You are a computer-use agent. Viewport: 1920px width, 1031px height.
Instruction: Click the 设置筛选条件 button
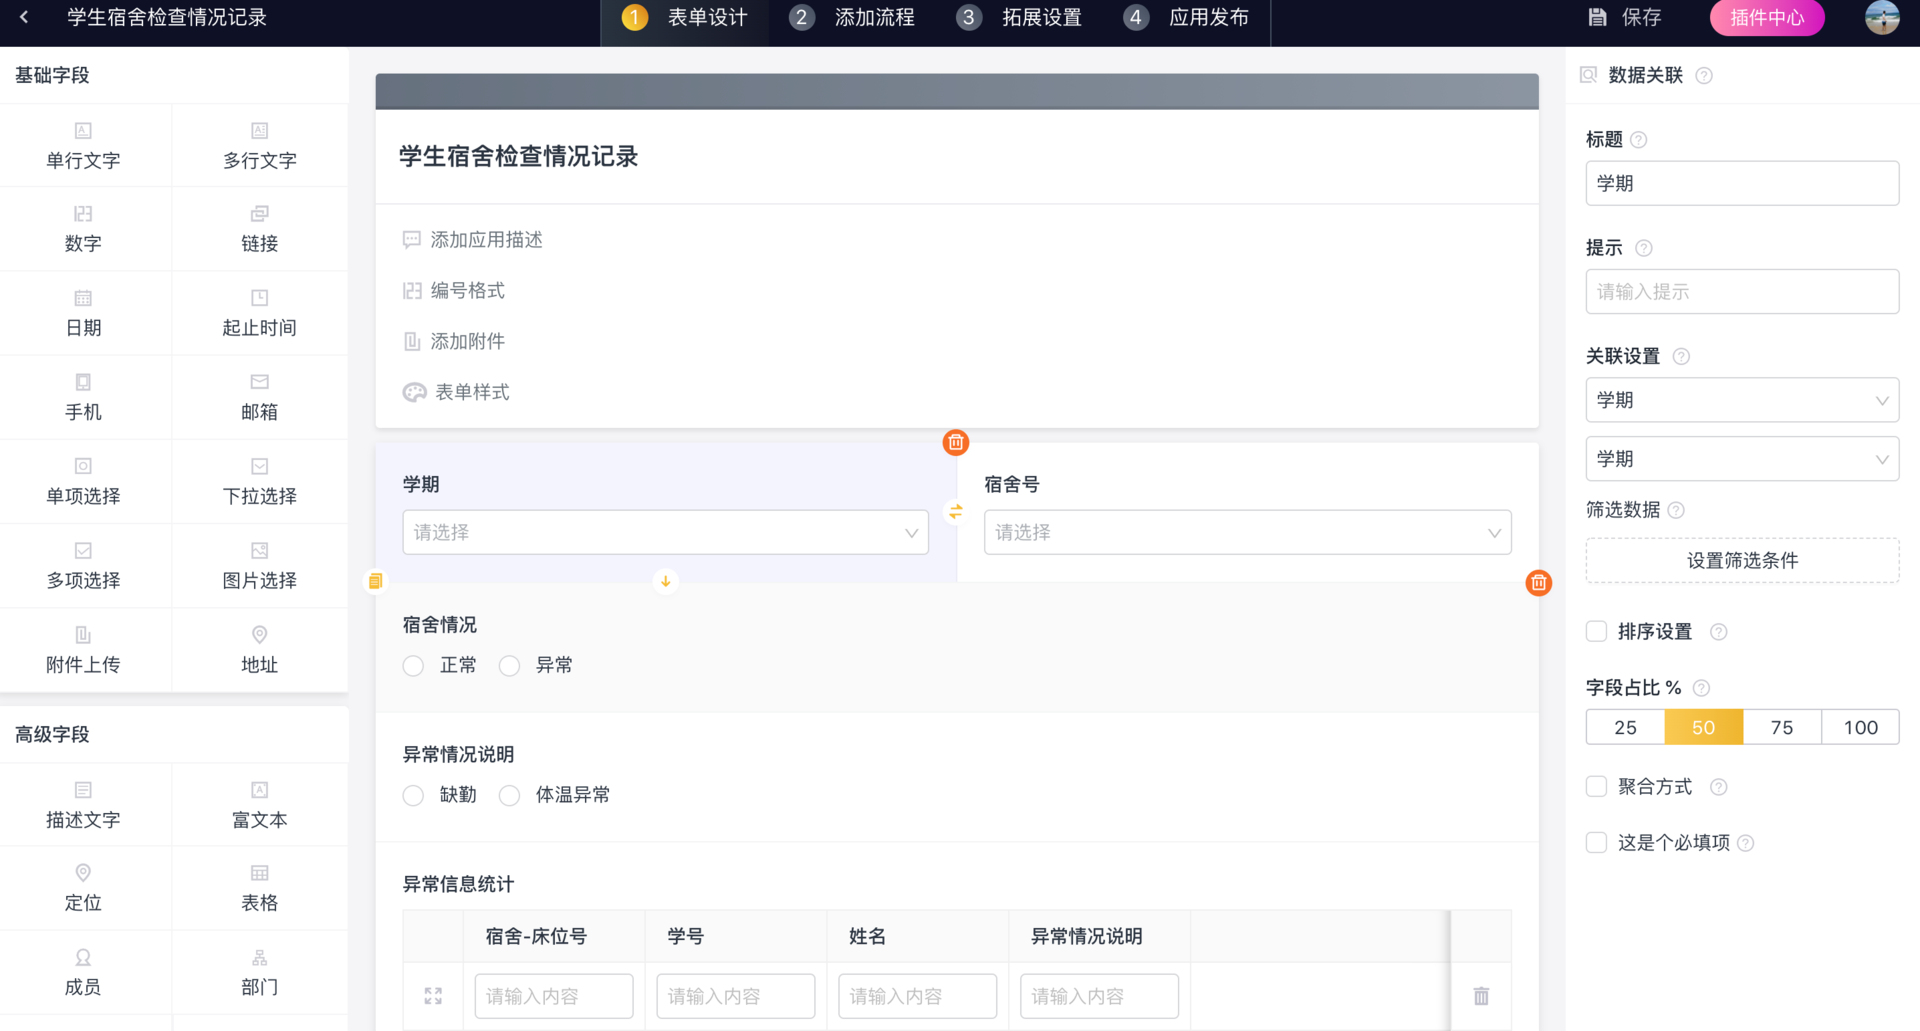click(x=1741, y=560)
